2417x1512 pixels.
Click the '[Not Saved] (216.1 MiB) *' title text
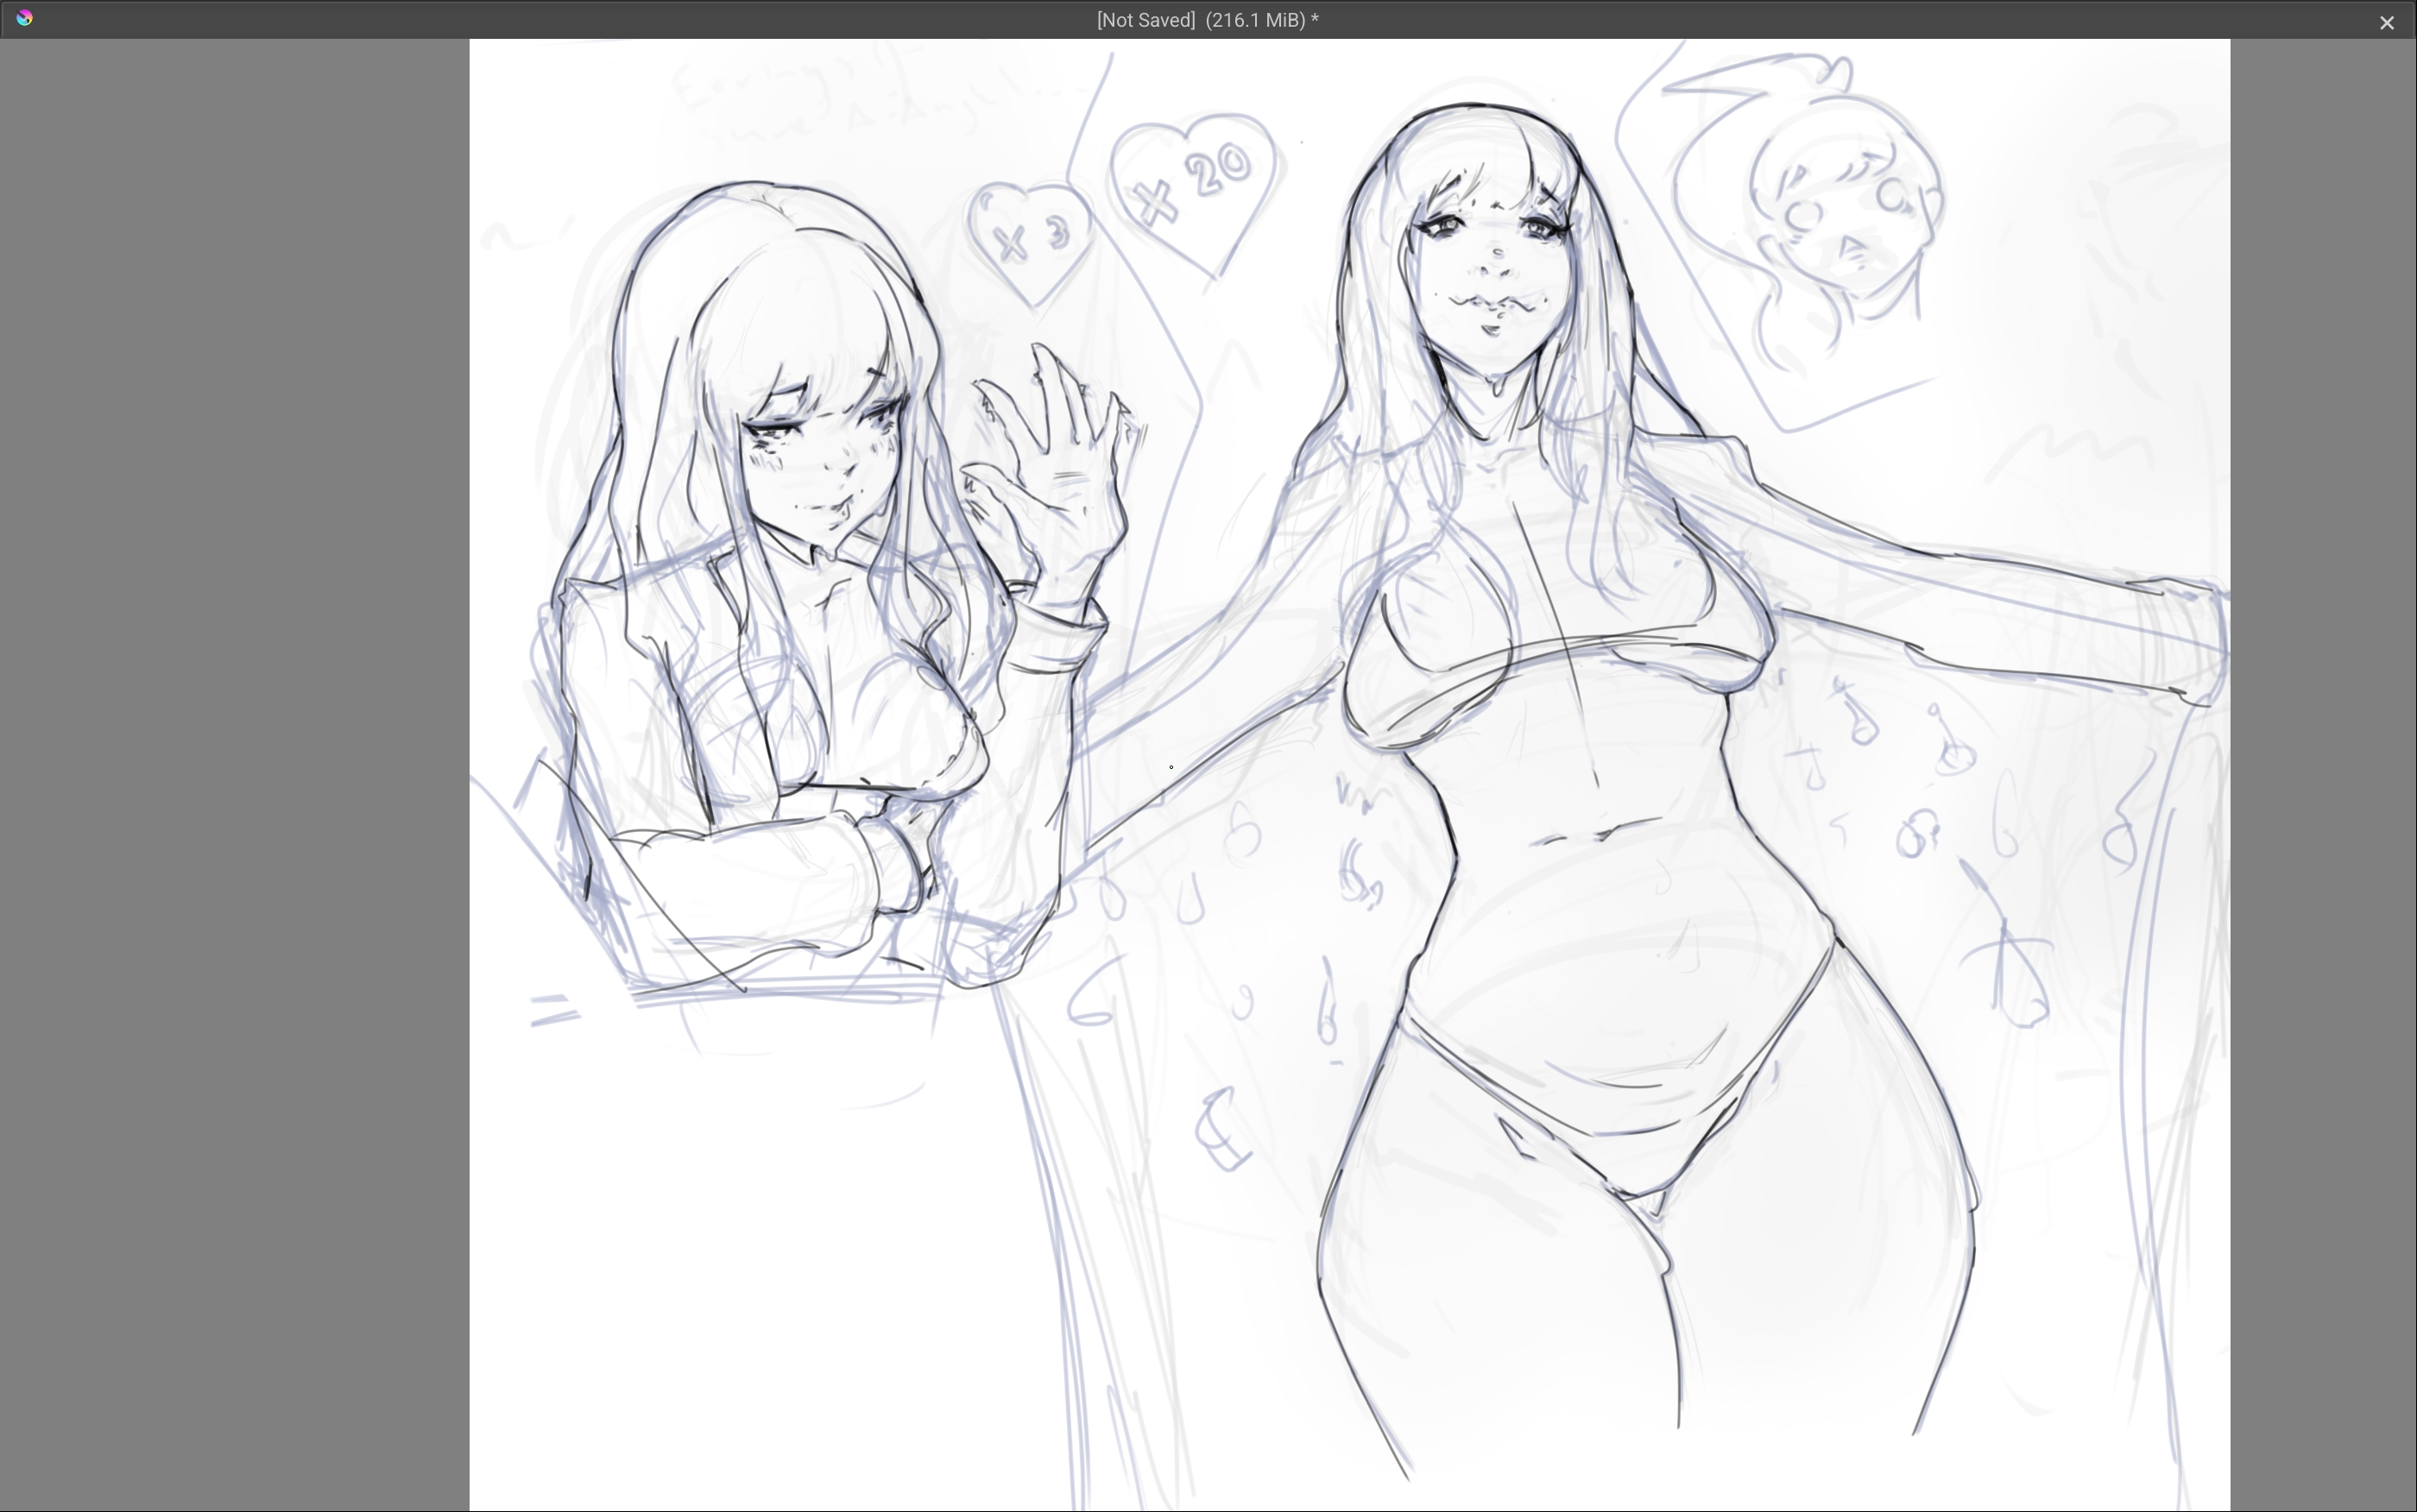(1208, 20)
